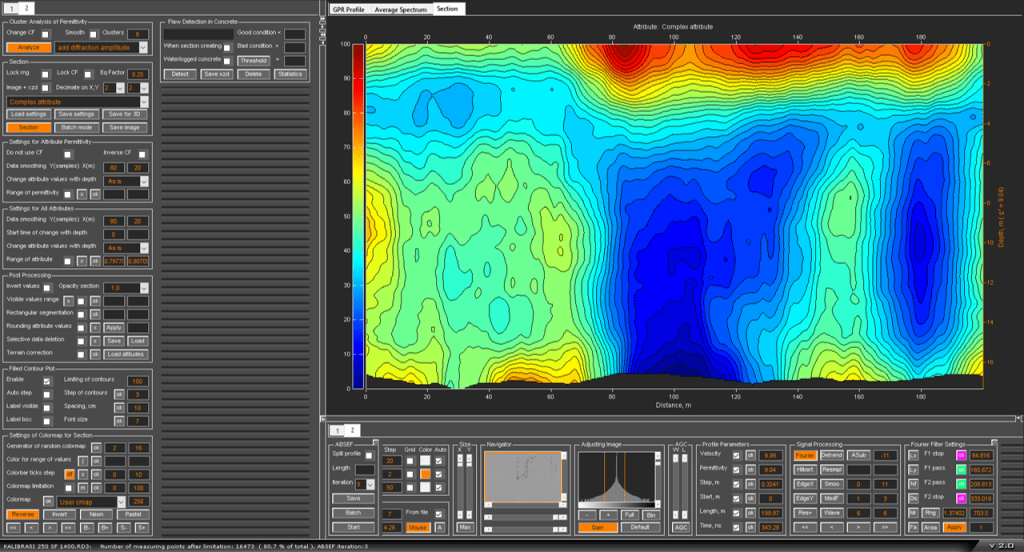The width and height of the screenshot is (1024, 552).
Task: Click the Lx Fourier filter button
Action: click(912, 454)
